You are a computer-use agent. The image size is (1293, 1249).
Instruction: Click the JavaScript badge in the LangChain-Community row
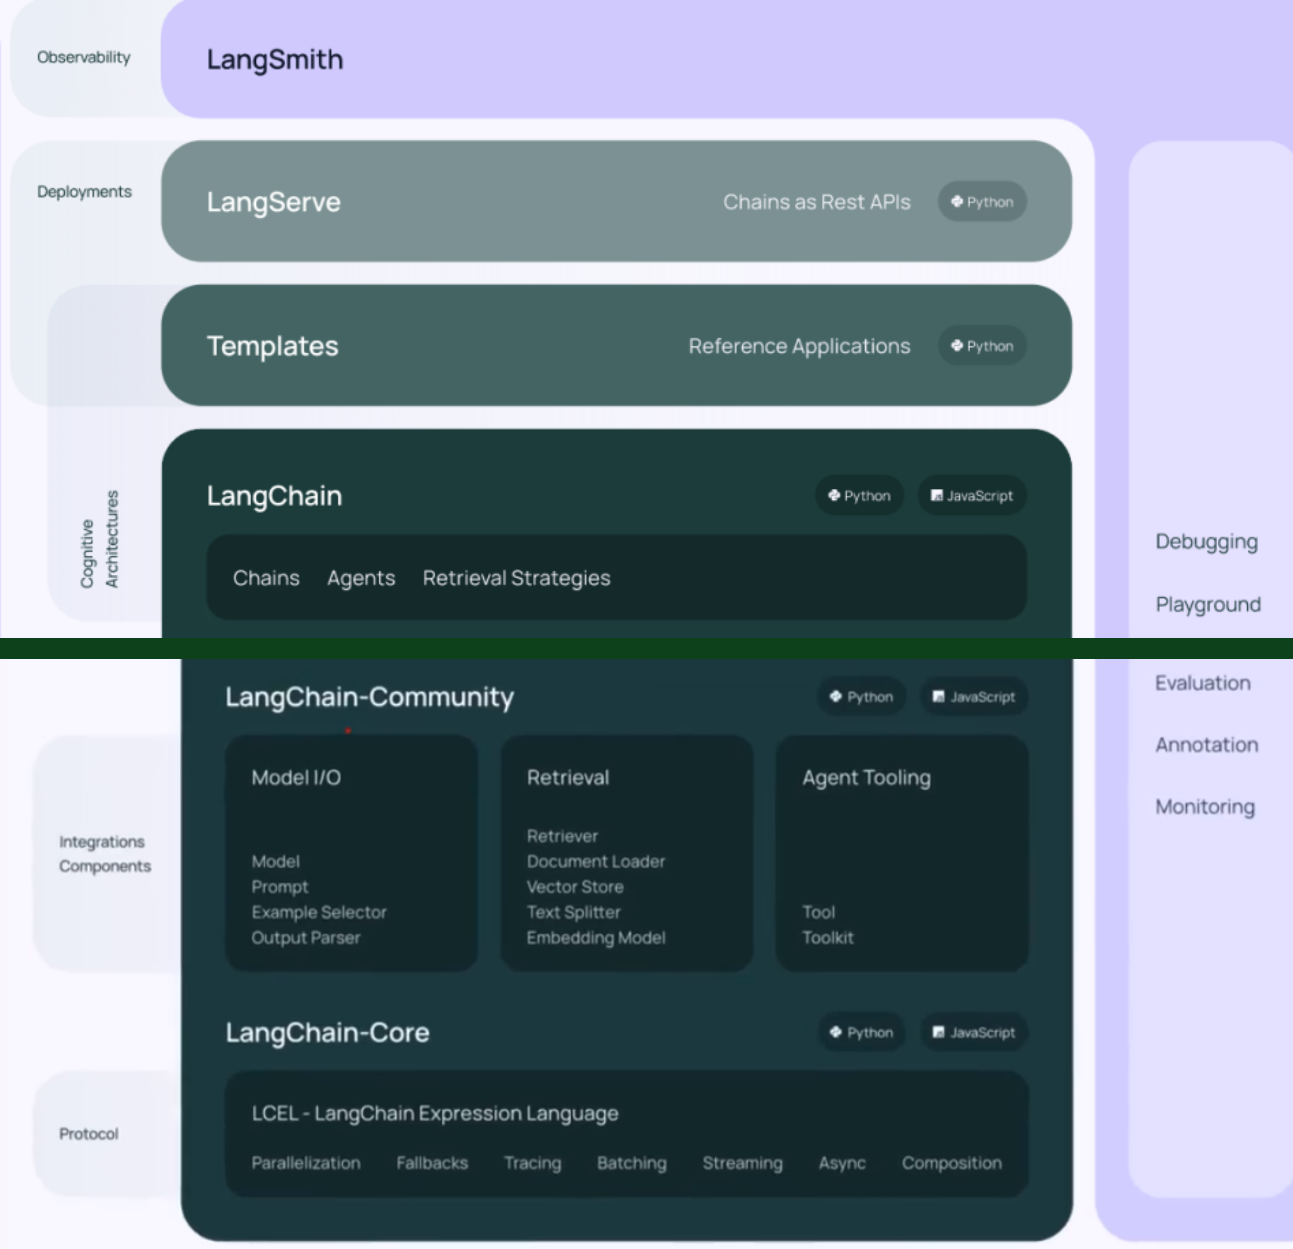tap(974, 697)
